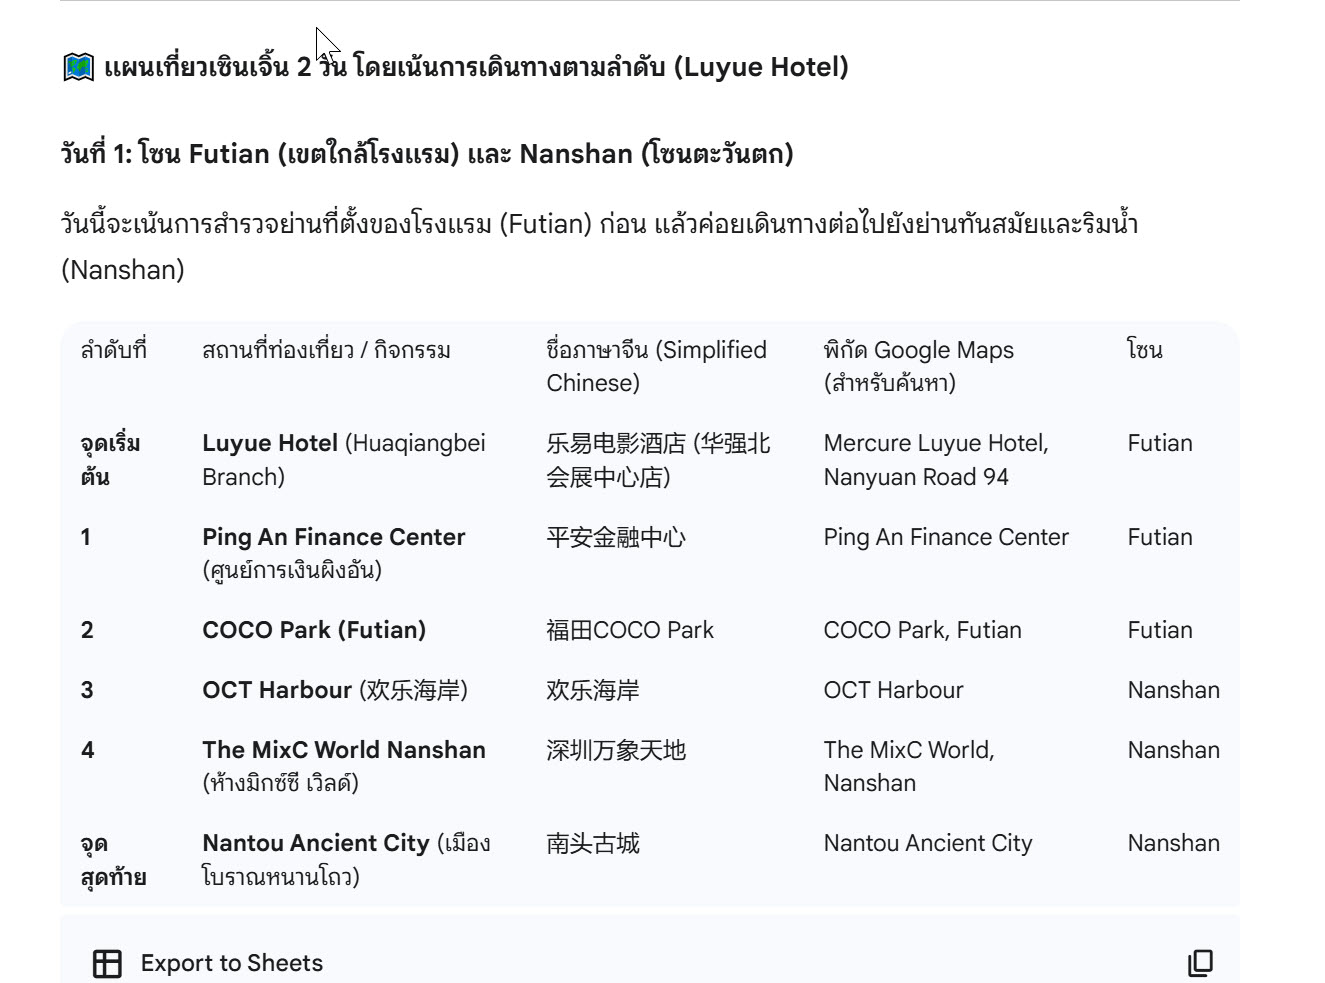This screenshot has width=1325, height=983.
Task: Click the COCO Park (Futian) attraction name
Action: click(x=313, y=630)
